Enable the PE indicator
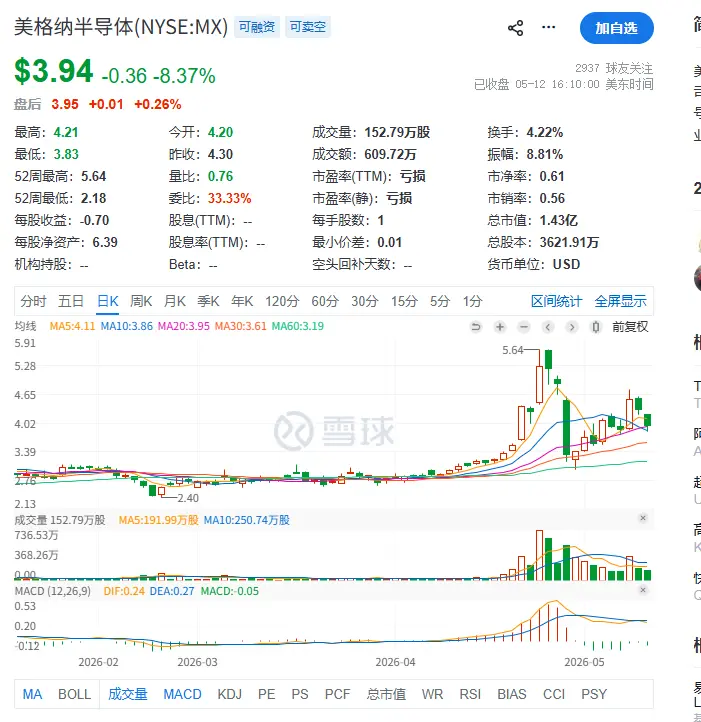701x722 pixels. point(266,694)
